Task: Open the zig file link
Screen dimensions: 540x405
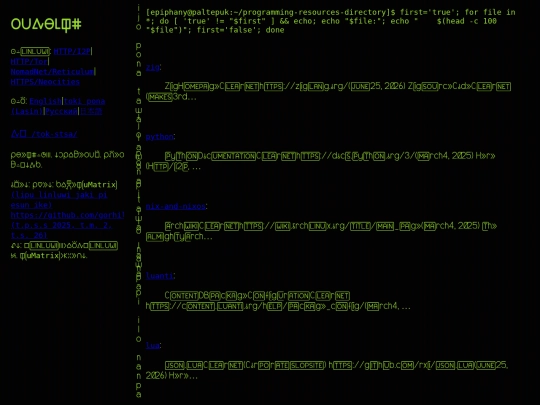Action: pyautogui.click(x=153, y=67)
